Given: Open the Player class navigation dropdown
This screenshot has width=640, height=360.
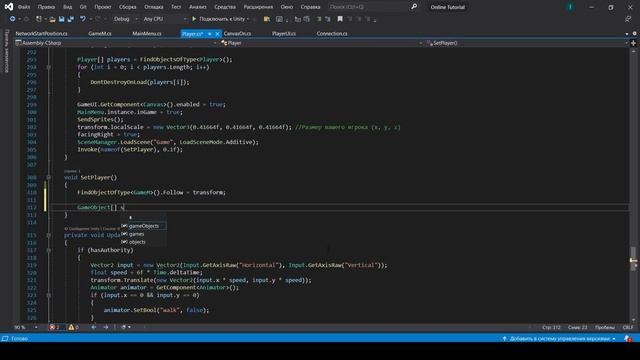Looking at the screenshot, I should coord(321,43).
